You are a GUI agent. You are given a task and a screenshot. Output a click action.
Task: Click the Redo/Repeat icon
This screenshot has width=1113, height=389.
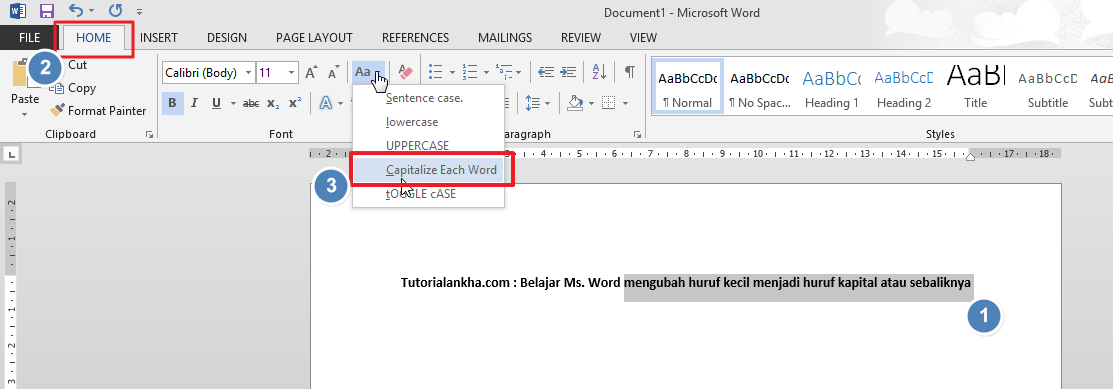point(115,11)
